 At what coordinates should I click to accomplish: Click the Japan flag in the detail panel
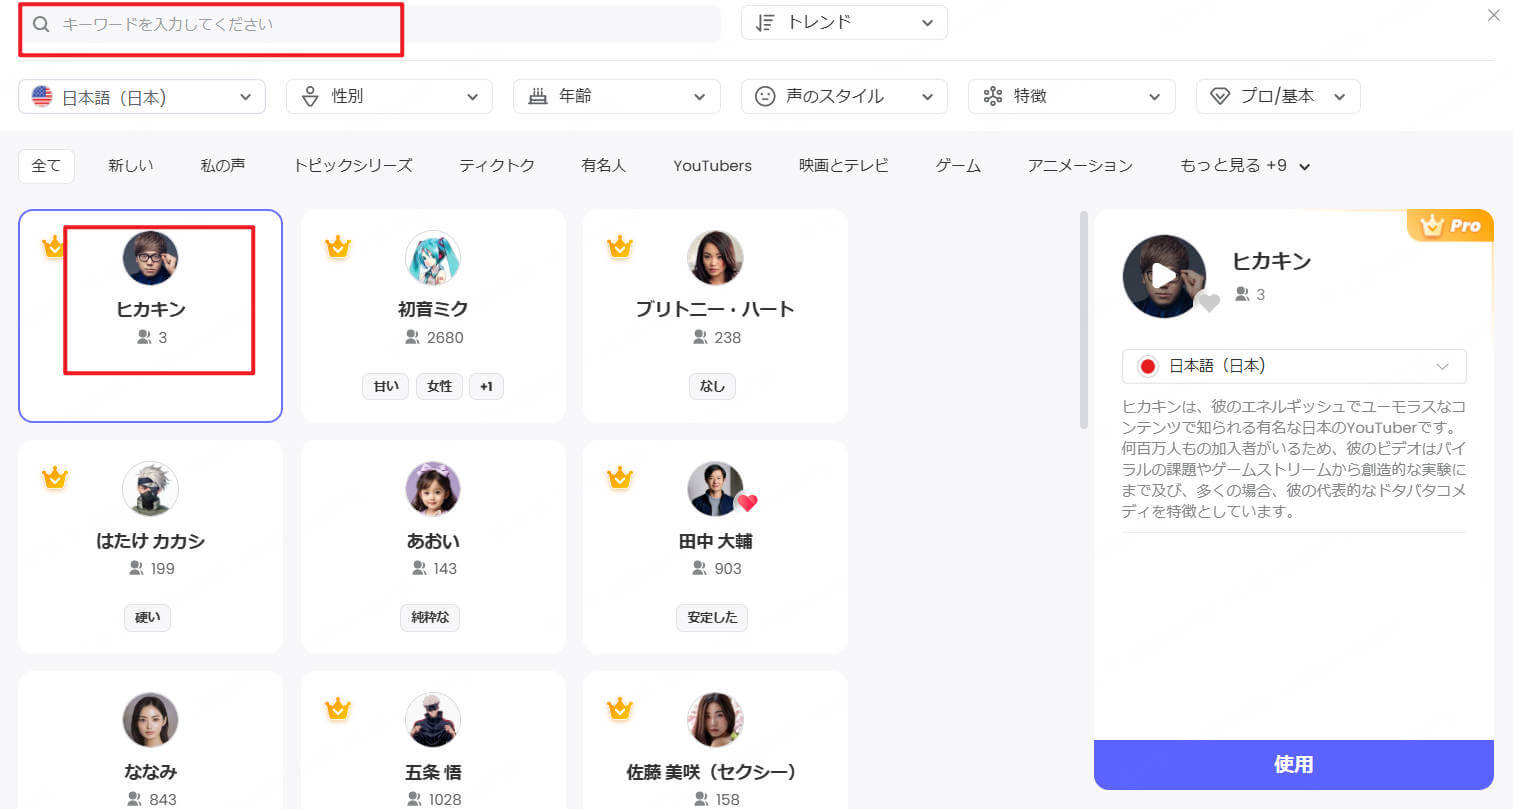click(1148, 366)
